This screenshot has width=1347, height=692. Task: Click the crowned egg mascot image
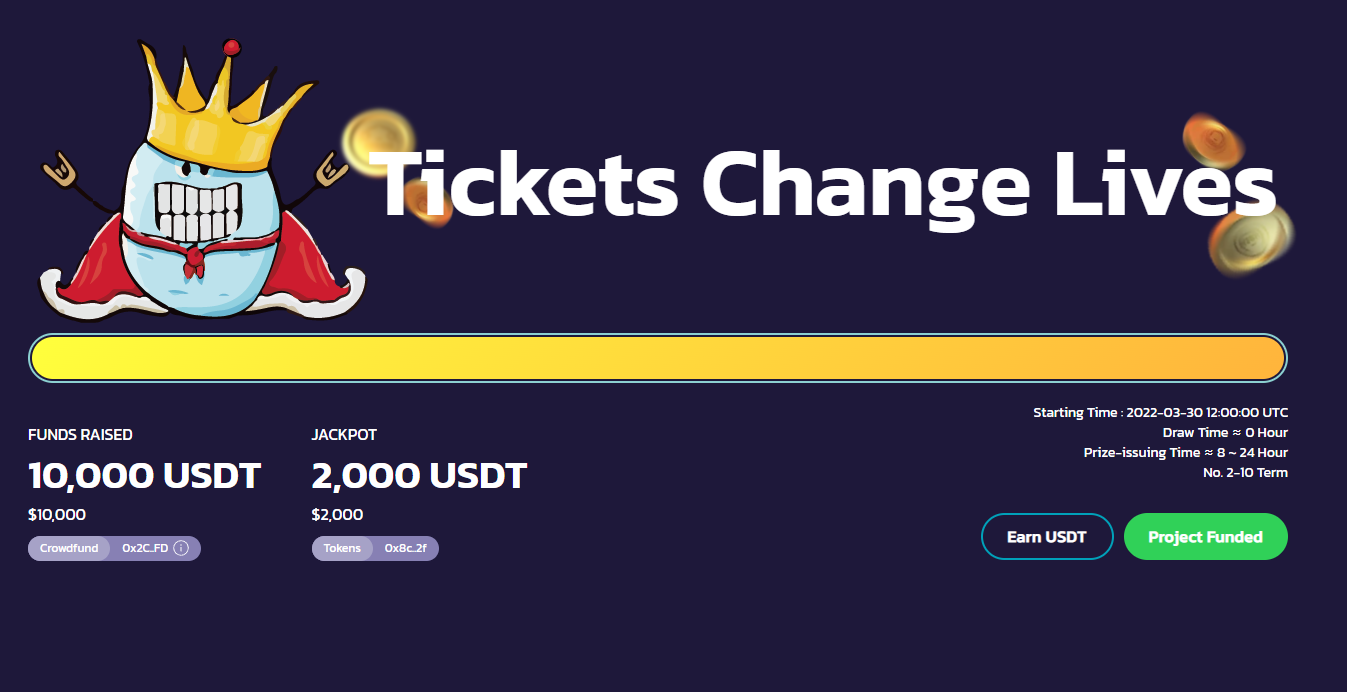coord(200,180)
